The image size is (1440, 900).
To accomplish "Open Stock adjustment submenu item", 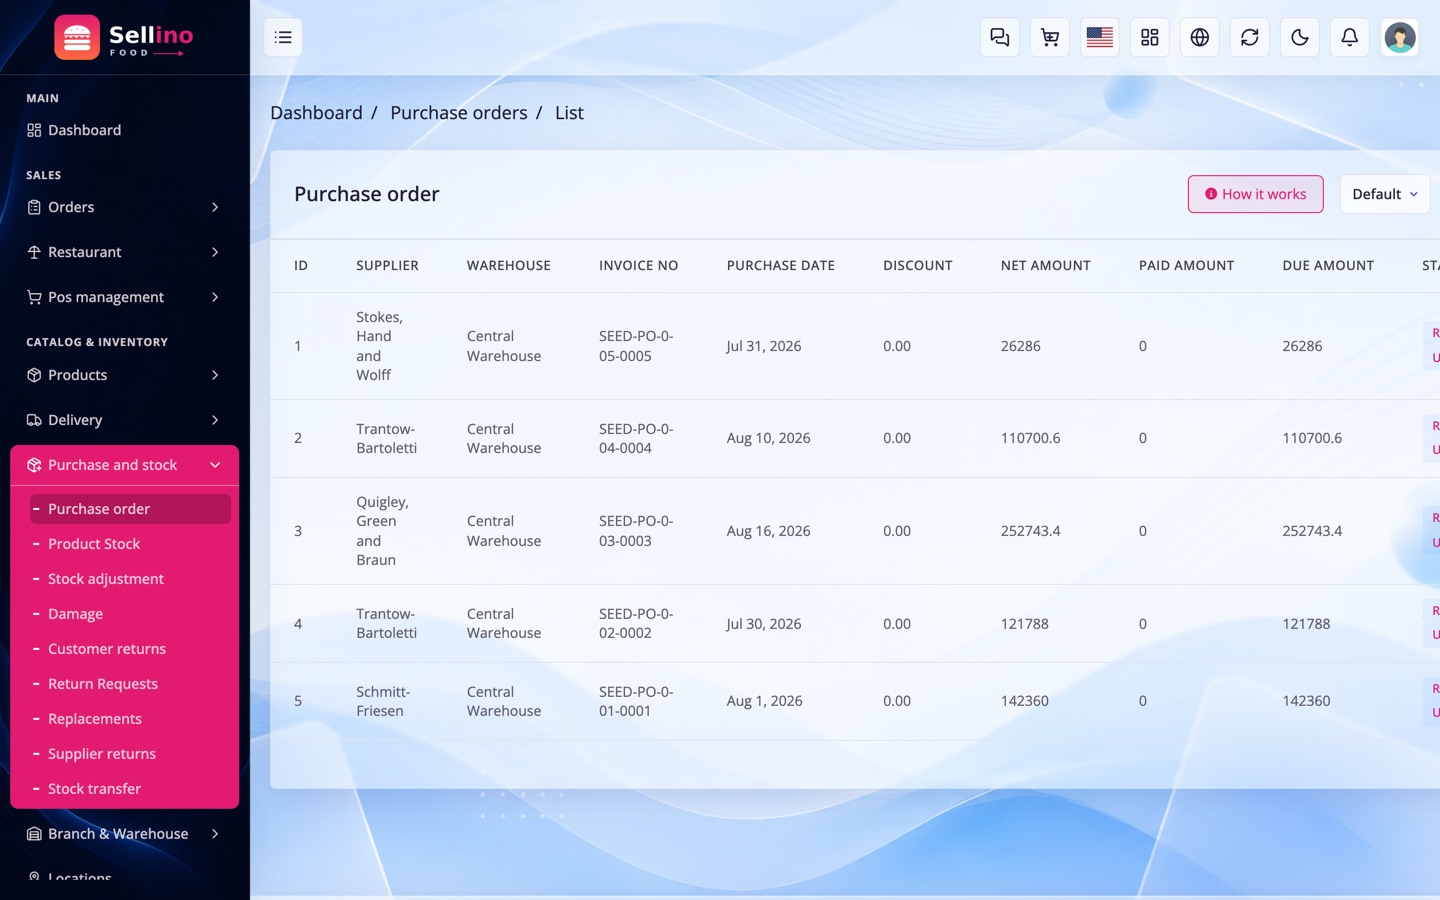I will pos(130,579).
